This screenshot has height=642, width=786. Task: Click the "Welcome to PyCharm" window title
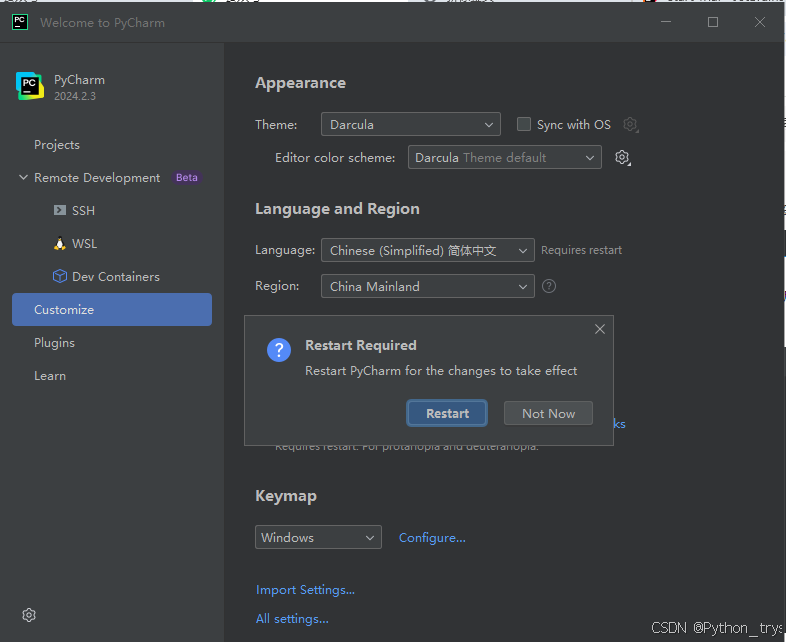[102, 23]
